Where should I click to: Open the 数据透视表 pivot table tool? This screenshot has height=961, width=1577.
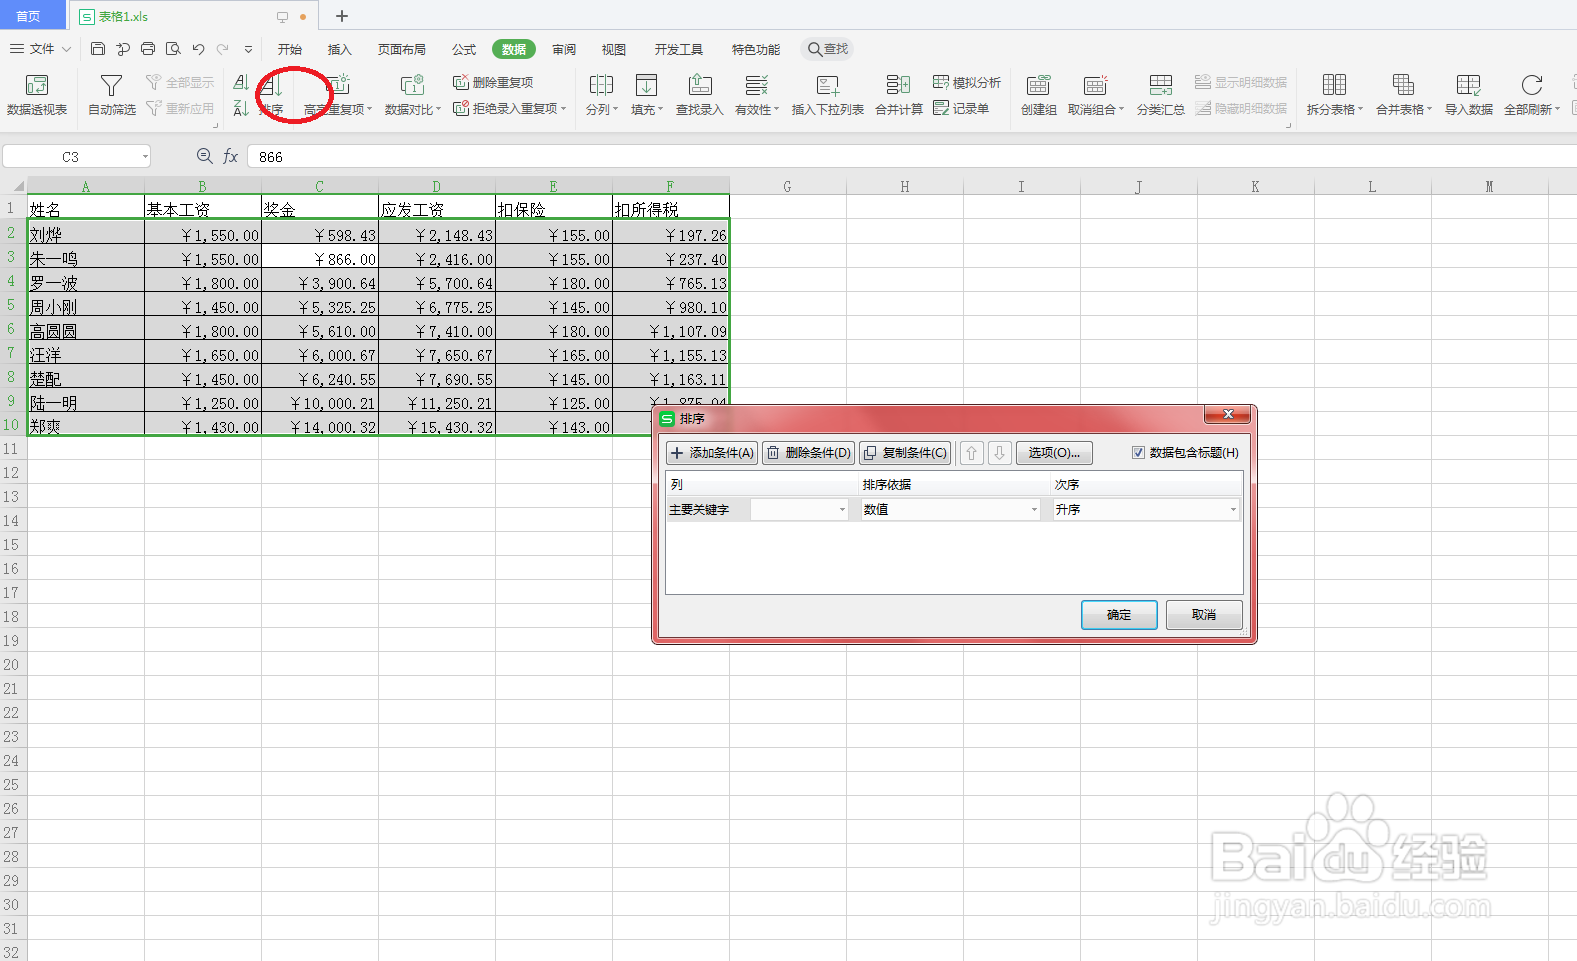pyautogui.click(x=37, y=95)
